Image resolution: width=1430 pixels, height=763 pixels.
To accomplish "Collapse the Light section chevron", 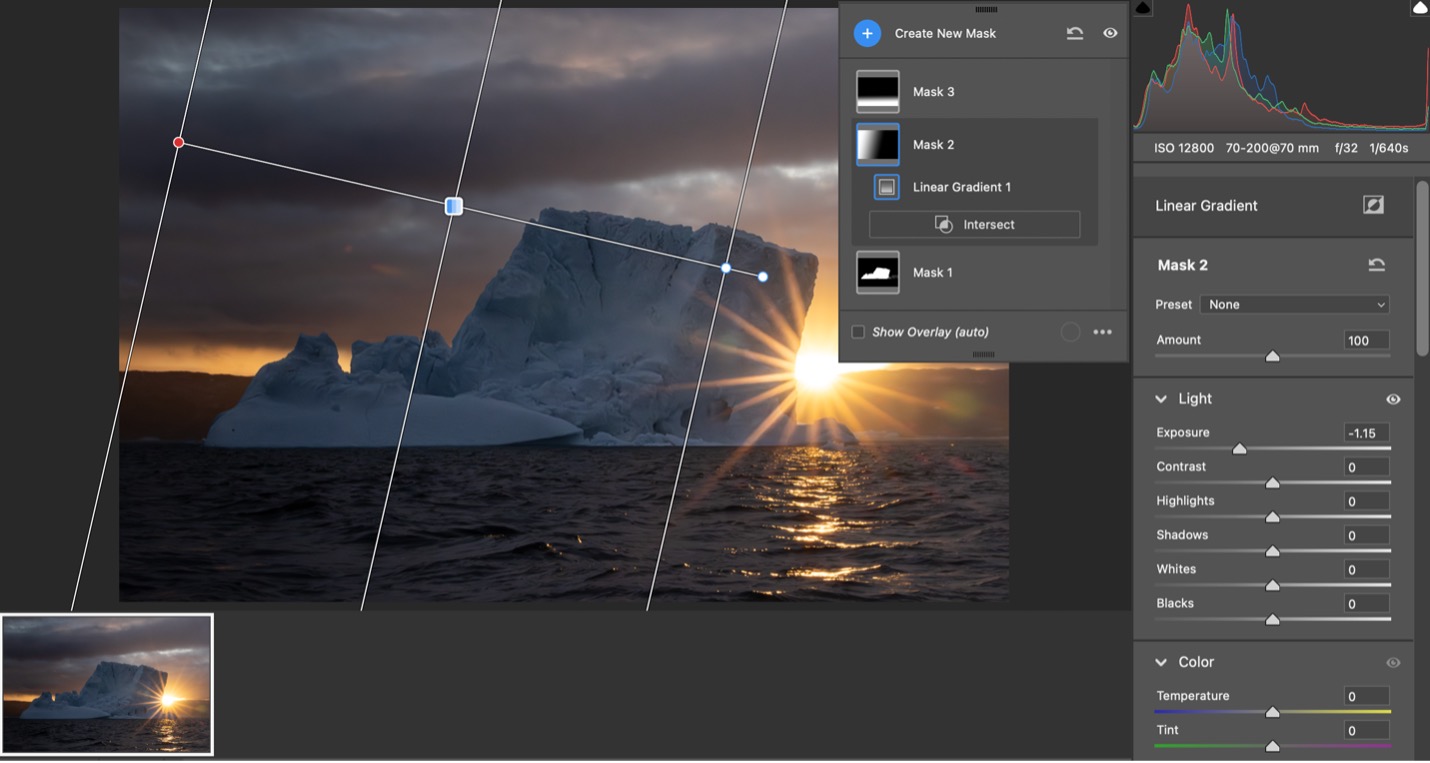I will 1161,399.
